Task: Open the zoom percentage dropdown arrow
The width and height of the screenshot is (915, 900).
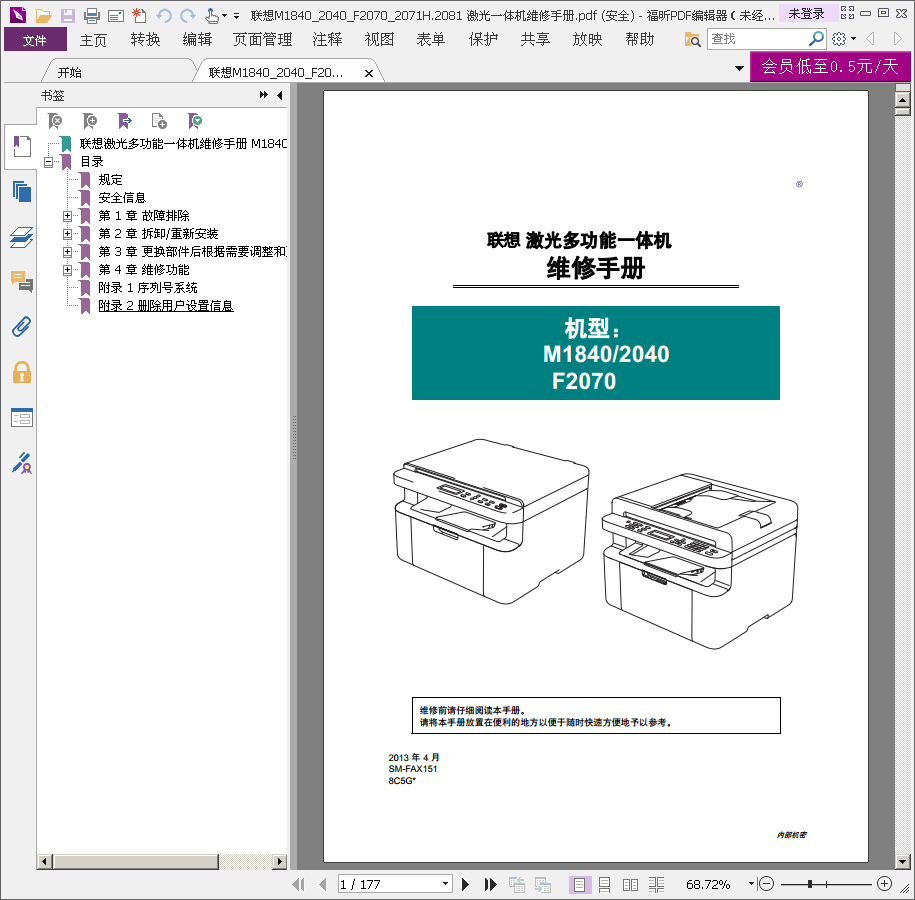Action: pyautogui.click(x=751, y=884)
